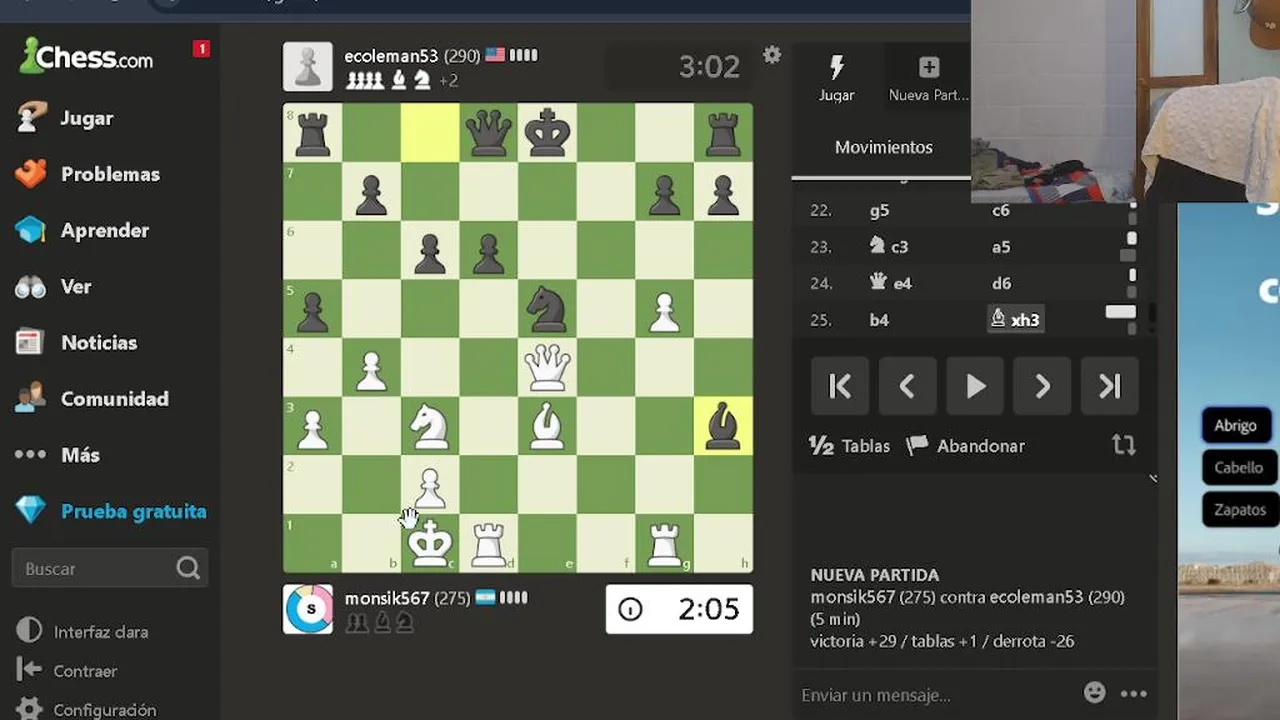The image size is (1280, 720).
Task: Select white's move b4 in list
Action: 879,320
